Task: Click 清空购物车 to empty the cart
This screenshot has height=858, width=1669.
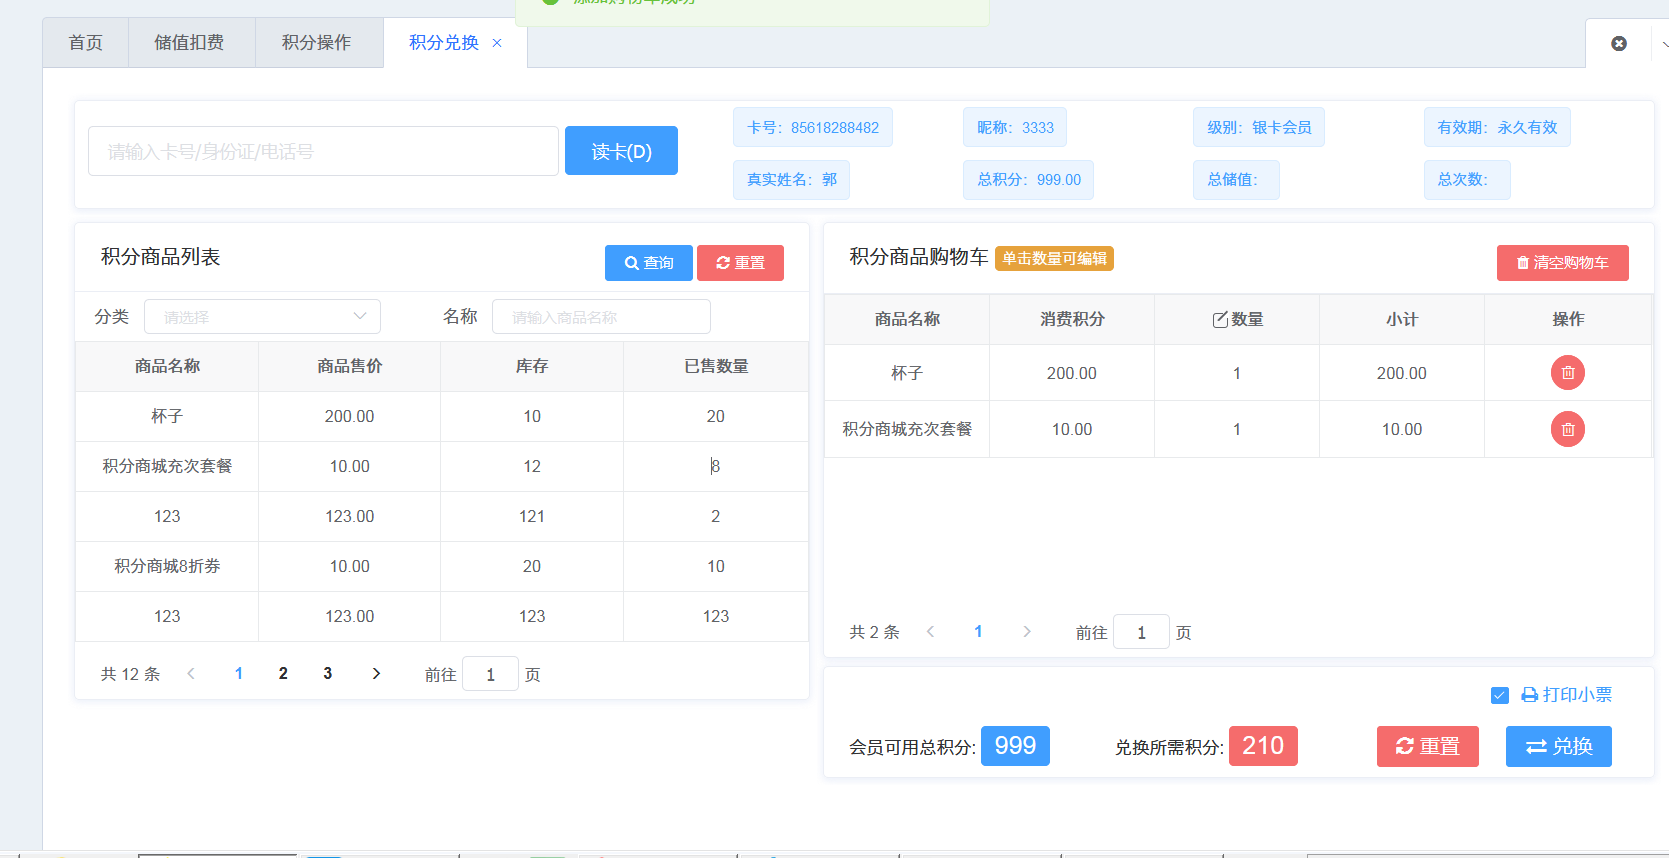Action: 1562,263
